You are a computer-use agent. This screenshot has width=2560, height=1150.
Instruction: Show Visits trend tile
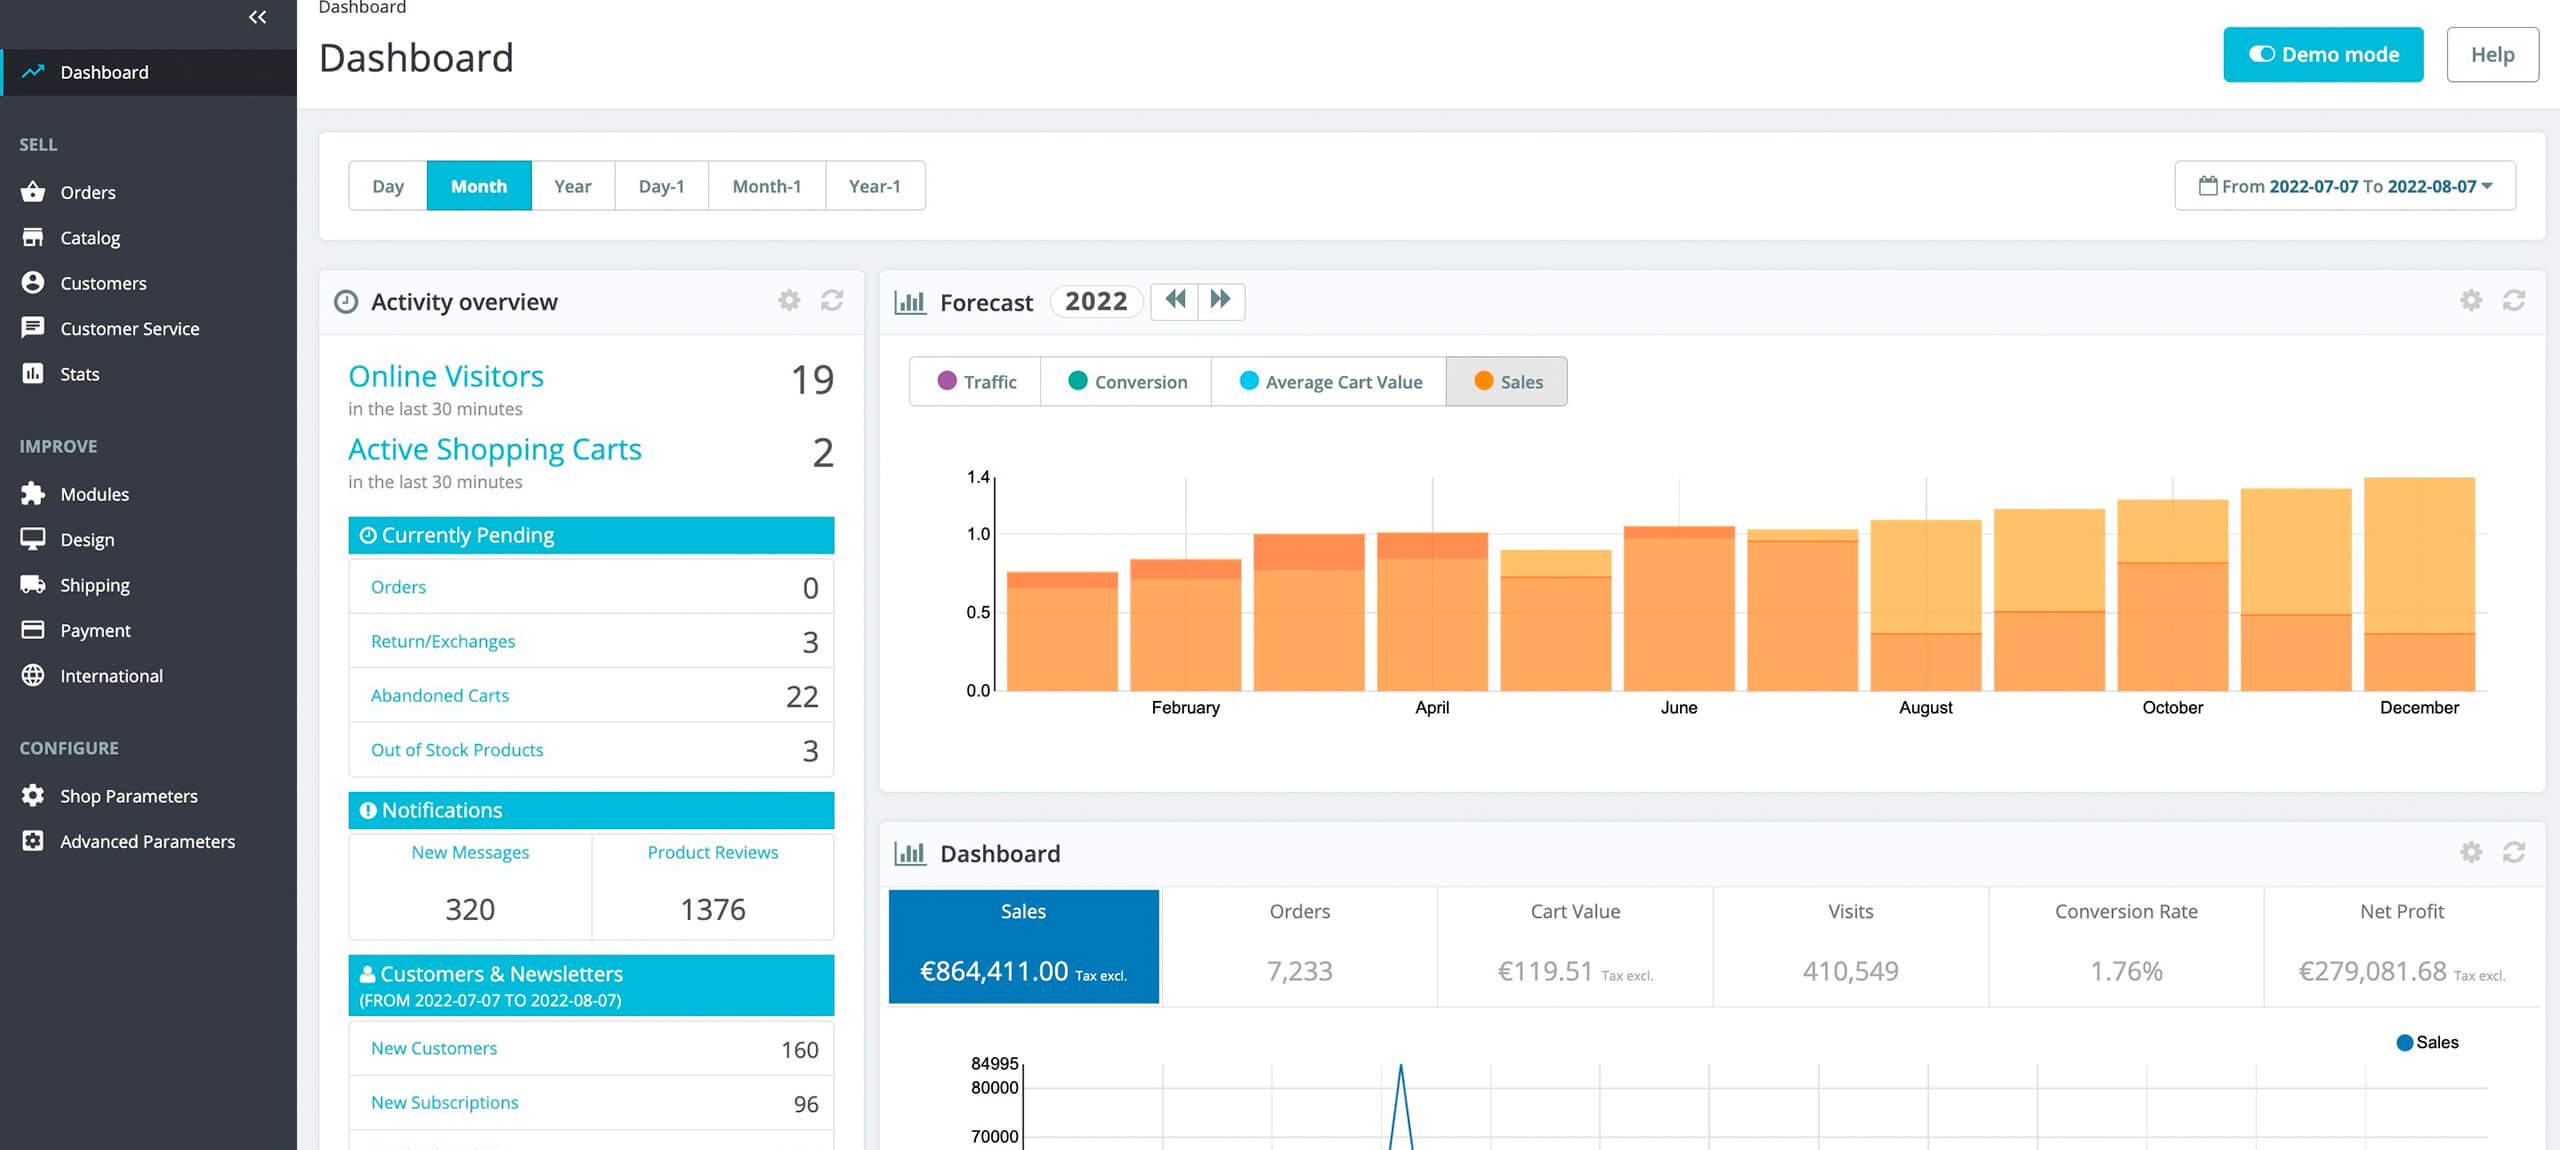click(x=1851, y=946)
